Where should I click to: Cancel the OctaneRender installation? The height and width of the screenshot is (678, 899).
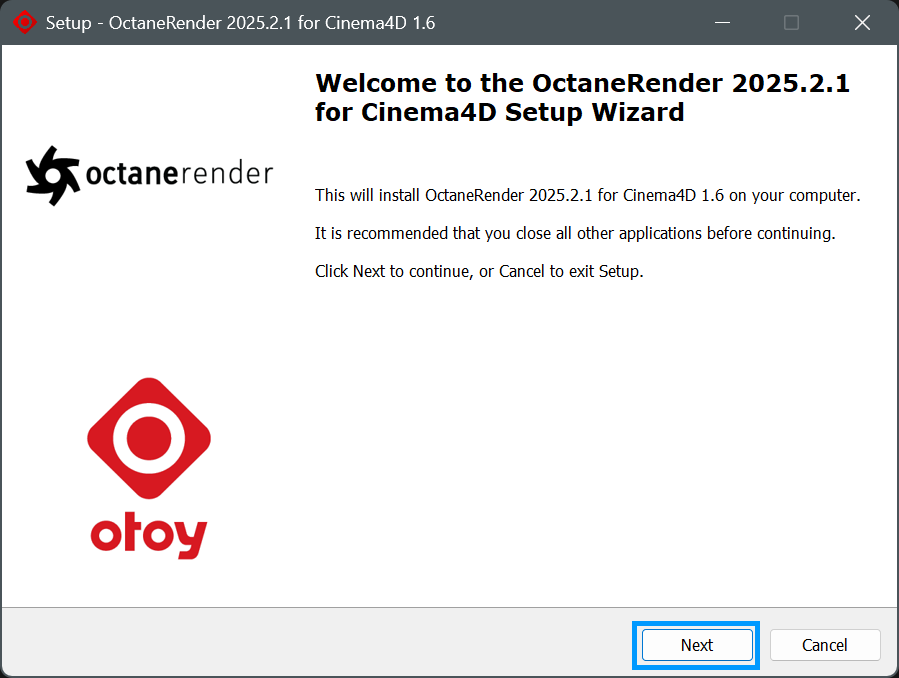(x=824, y=645)
